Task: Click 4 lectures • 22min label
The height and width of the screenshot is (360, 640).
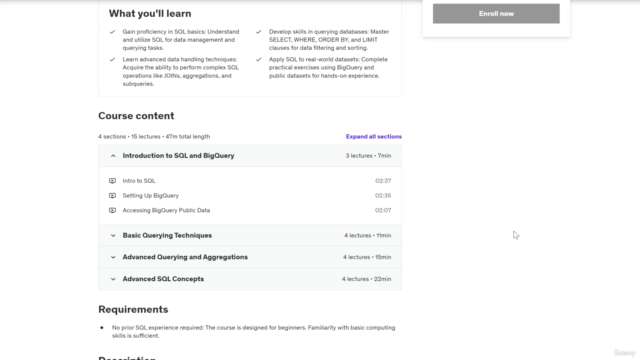Action: [366, 279]
